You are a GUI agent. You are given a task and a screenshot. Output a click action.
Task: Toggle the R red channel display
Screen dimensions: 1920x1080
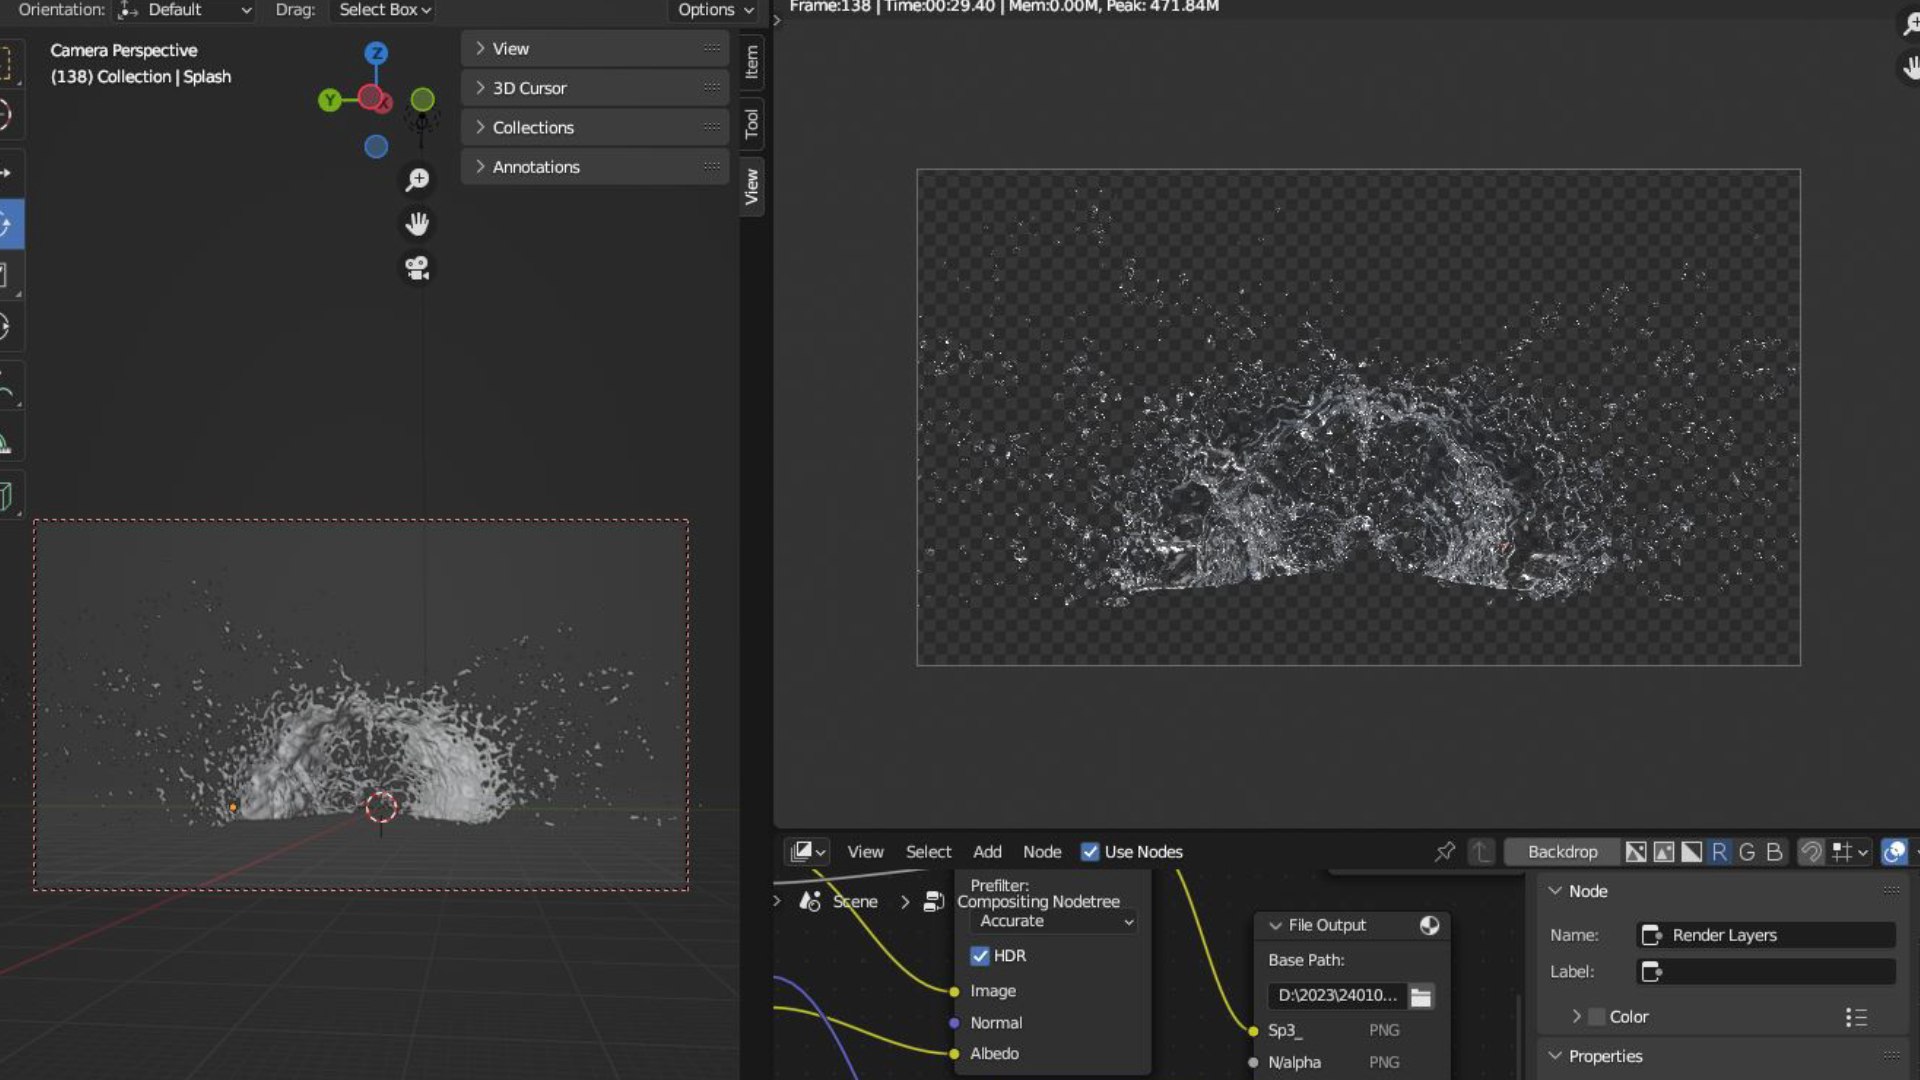coord(1719,852)
